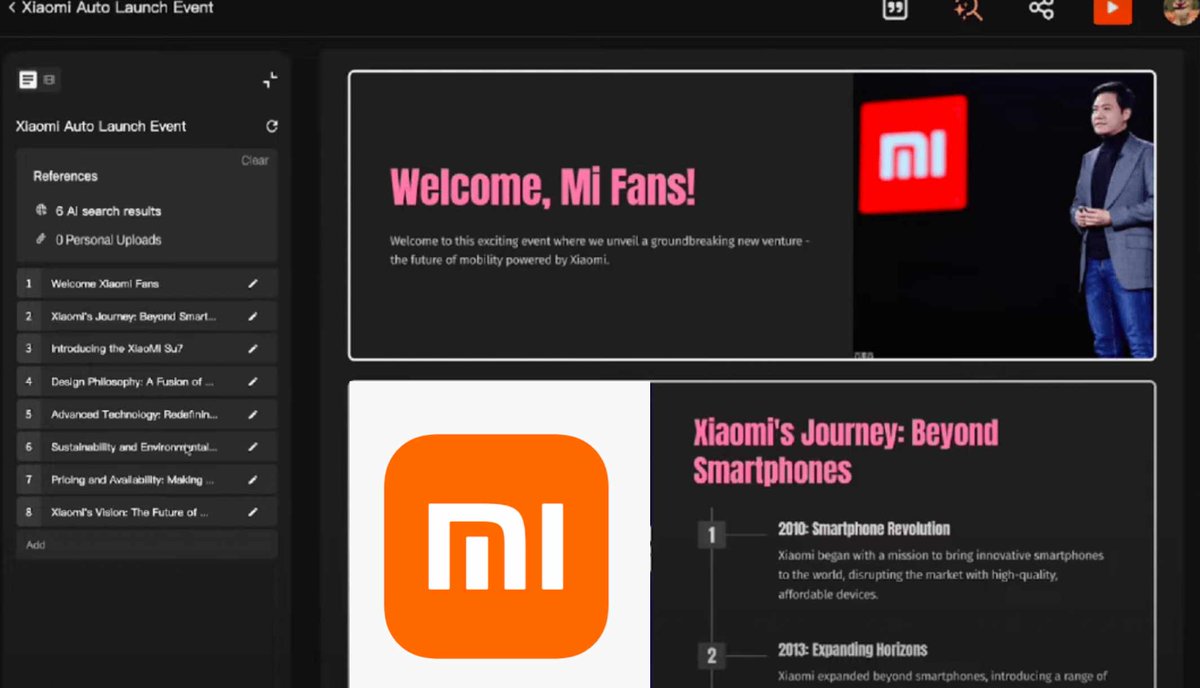
Task: Edit Pricing and Availability item with pencil icon
Action: coord(253,480)
